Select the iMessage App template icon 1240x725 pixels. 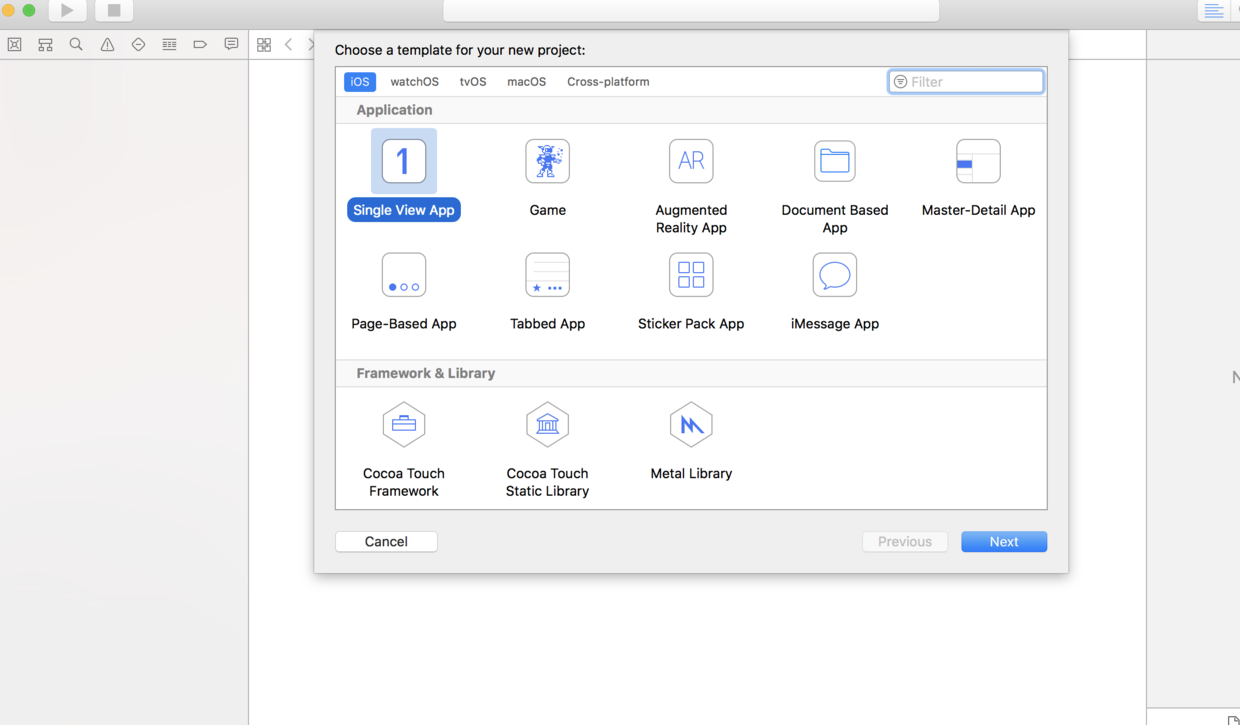point(835,275)
